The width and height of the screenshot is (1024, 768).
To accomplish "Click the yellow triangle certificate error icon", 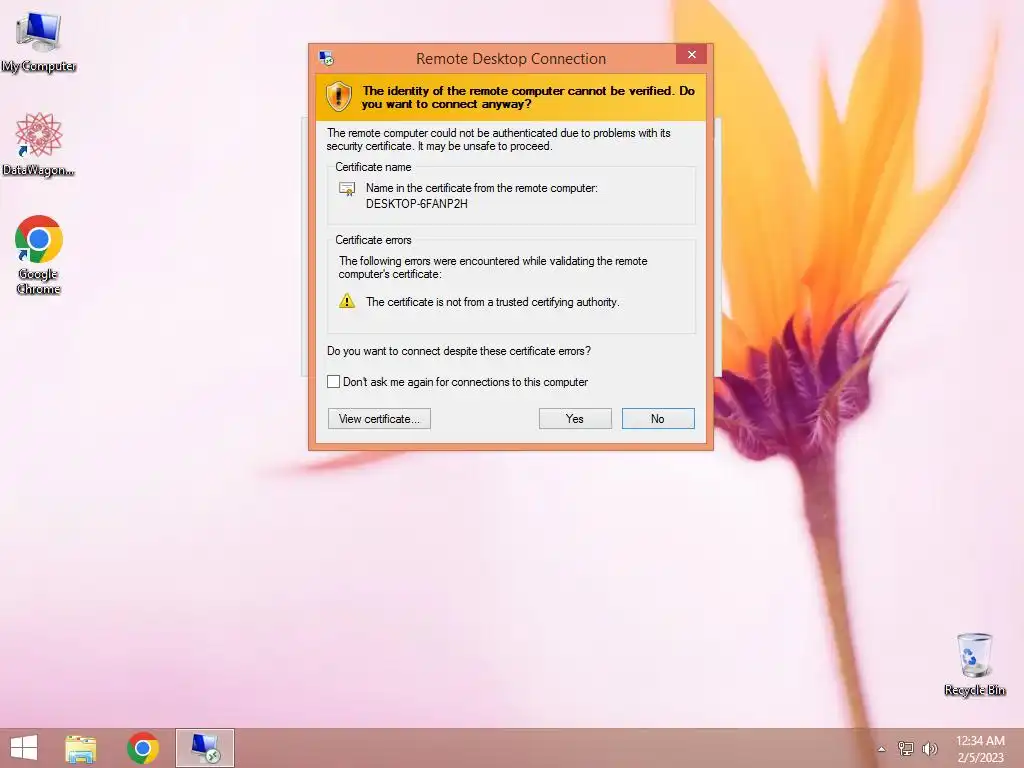I will pos(347,301).
